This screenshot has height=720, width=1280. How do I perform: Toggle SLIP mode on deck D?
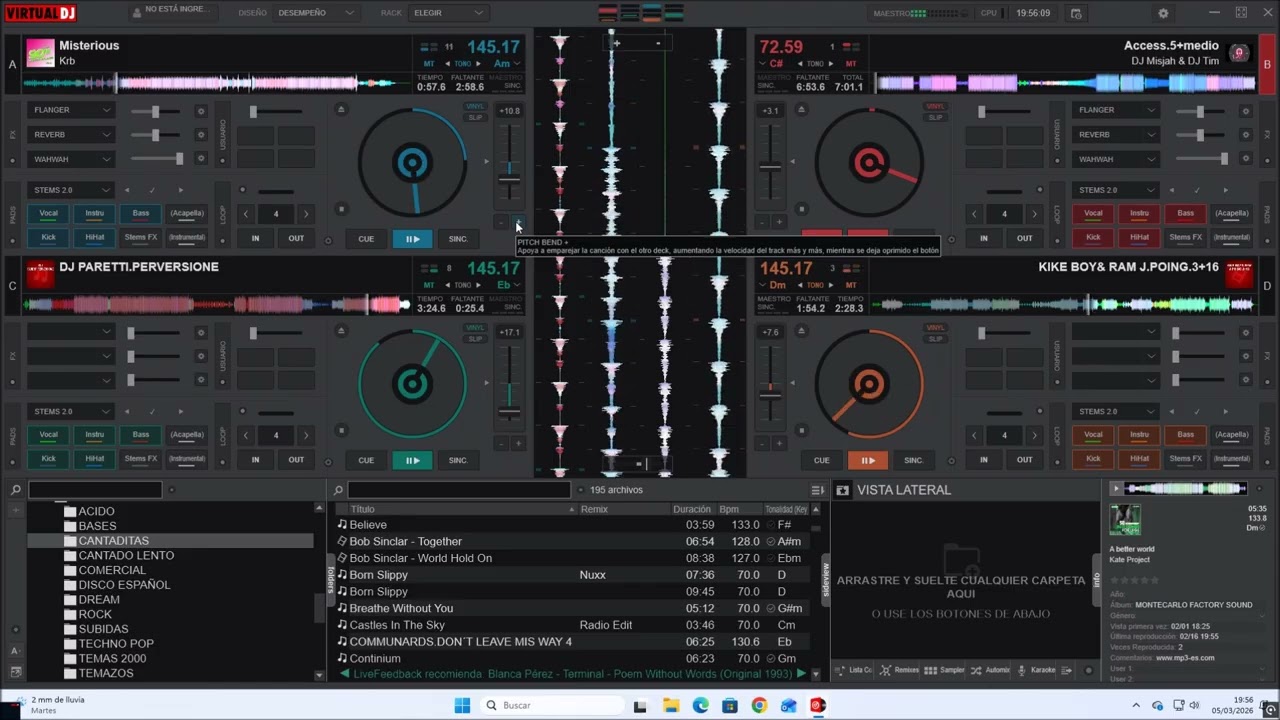click(x=935, y=339)
